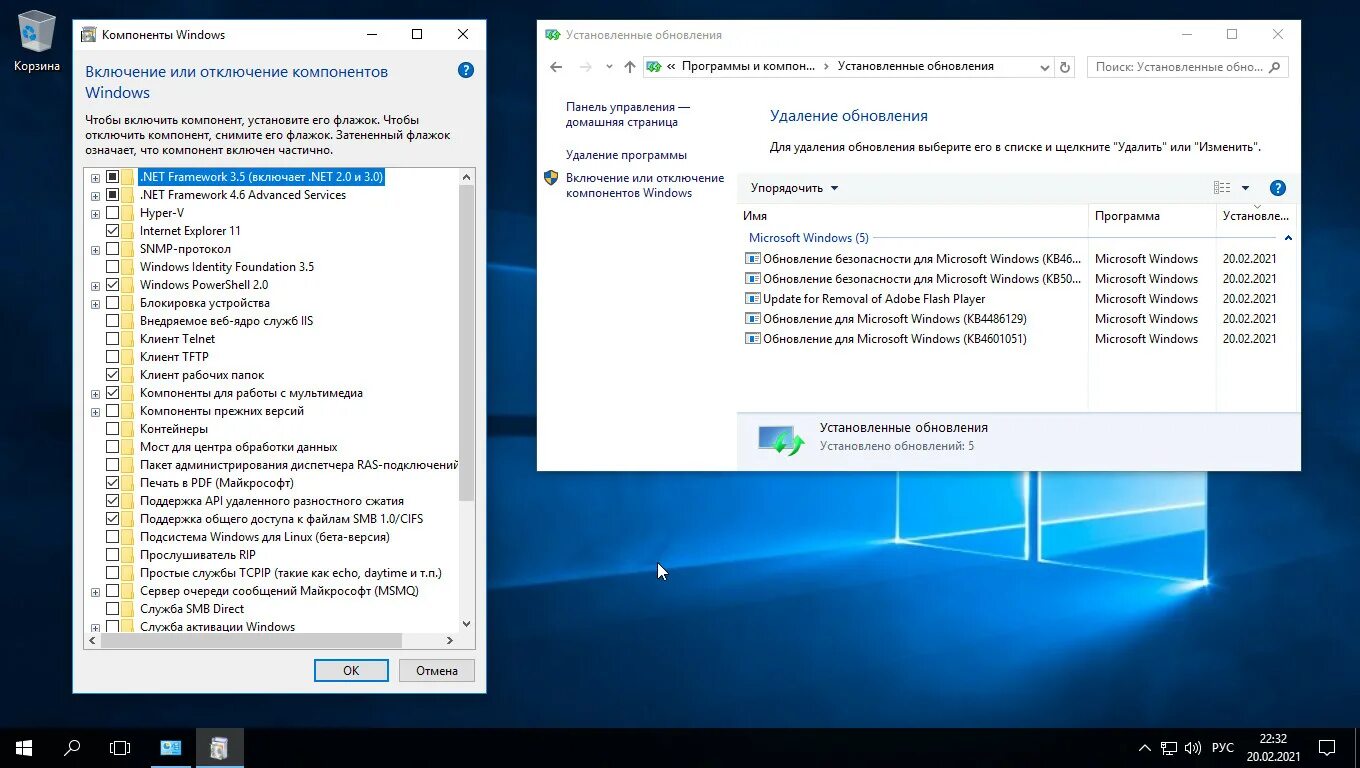Show hidden tray icons chevron
Viewport: 1360px width, 768px height.
tap(1145, 748)
